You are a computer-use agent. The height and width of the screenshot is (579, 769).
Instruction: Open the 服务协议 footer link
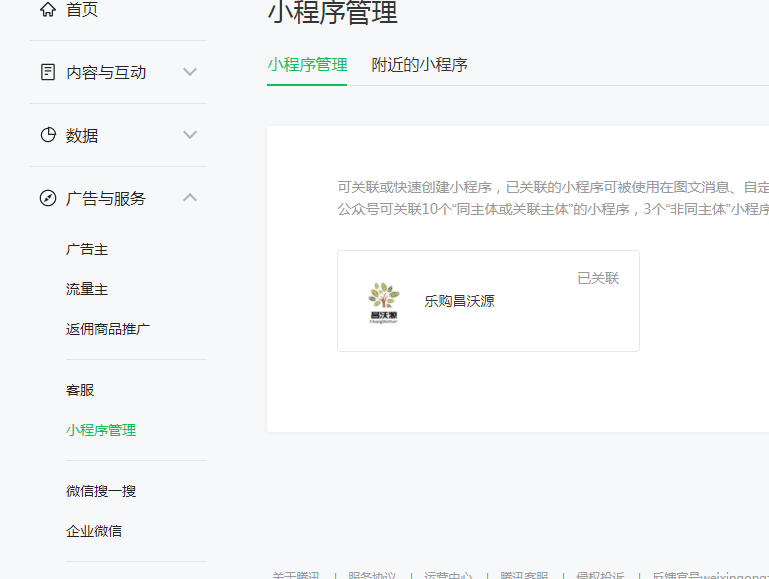point(372,575)
